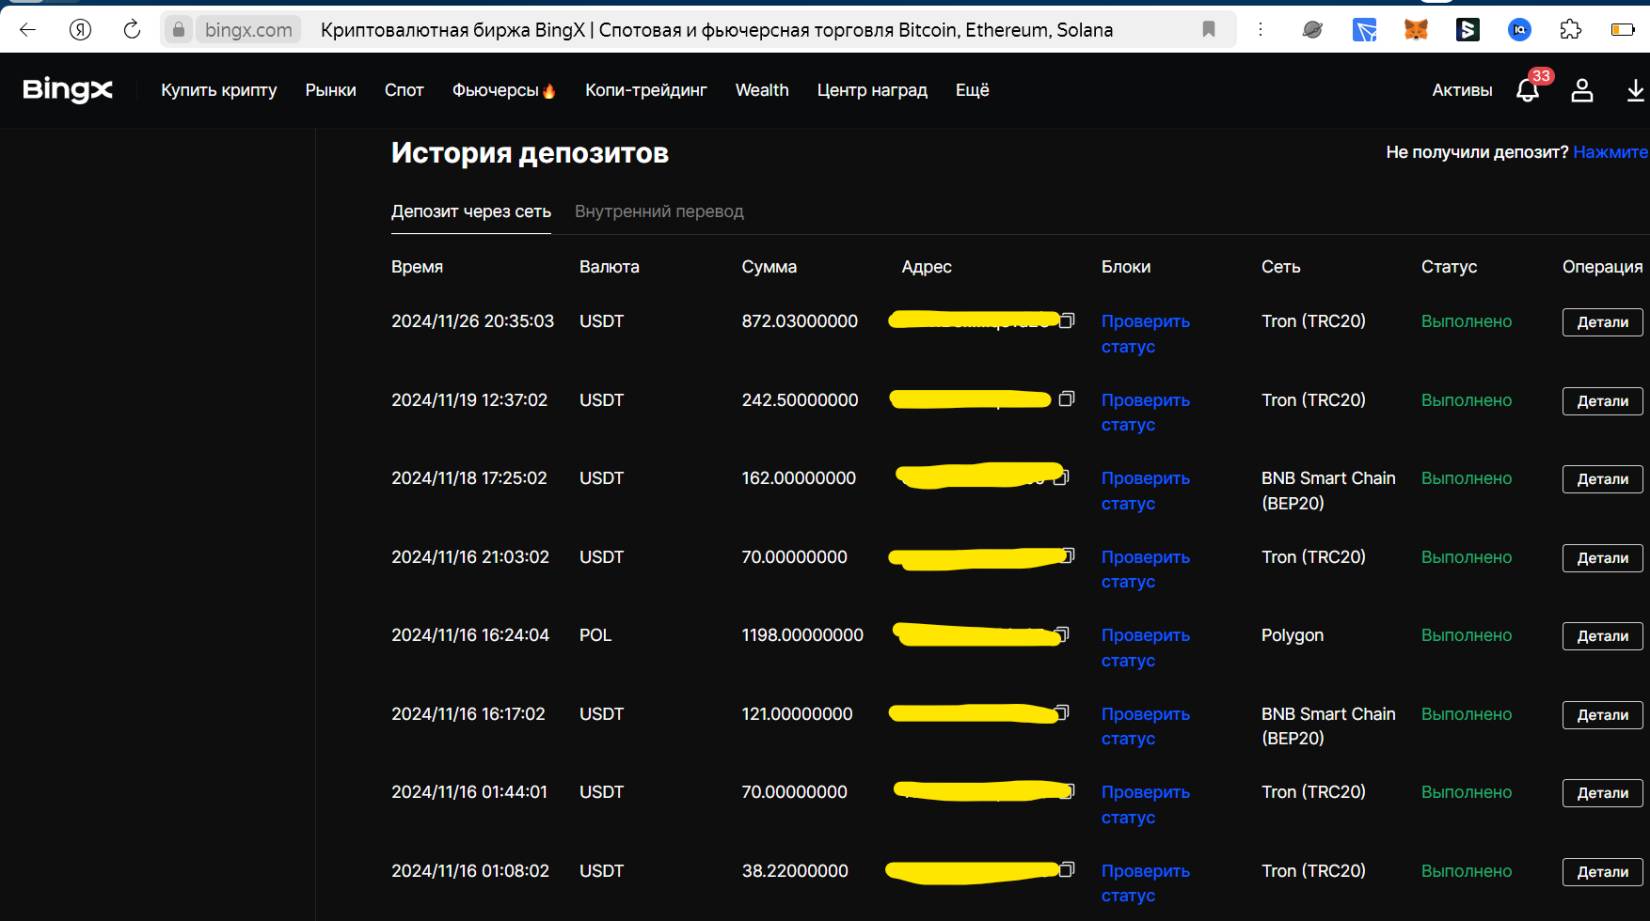Switch to Внутренний перевод tab
Viewport: 1650px width, 921px height.
click(x=659, y=211)
